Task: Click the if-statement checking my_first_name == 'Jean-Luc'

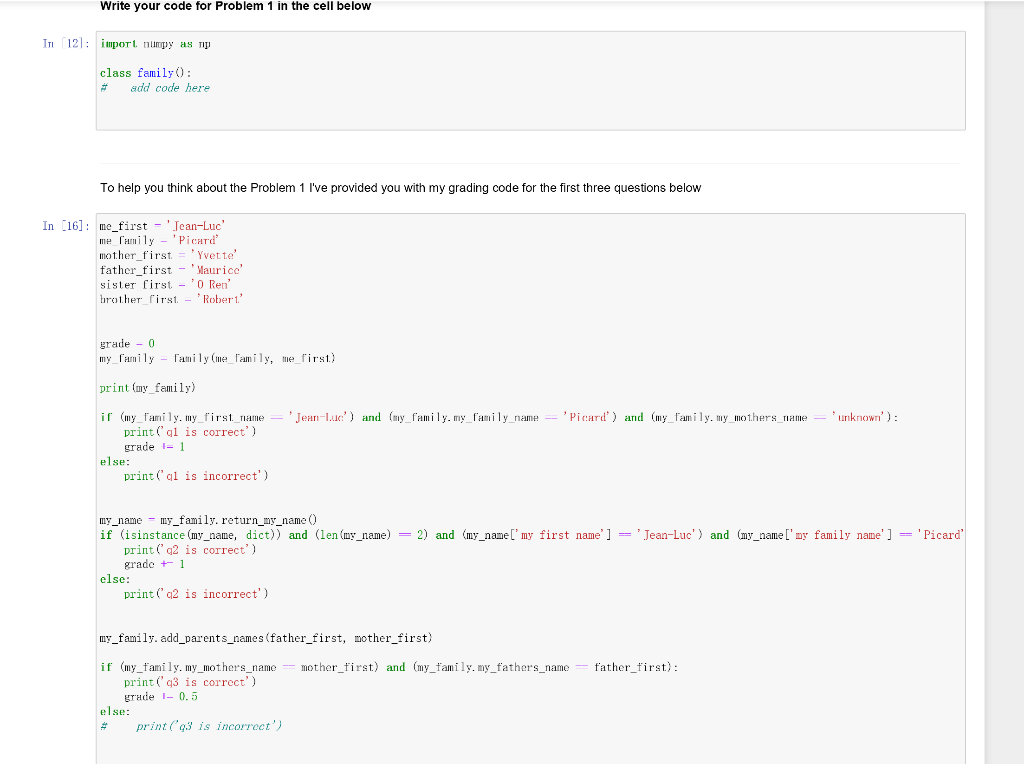Action: tap(499, 417)
